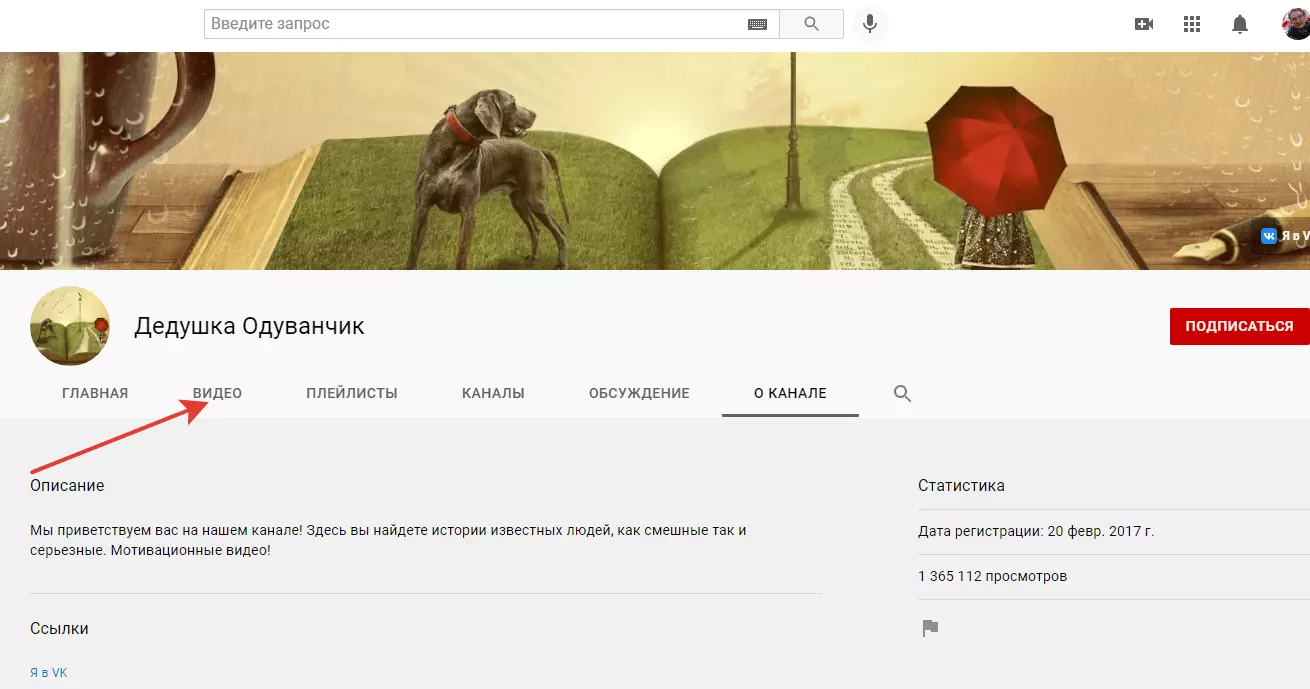Open the YouTube apps grid icon
1310x689 pixels.
tap(1191, 24)
